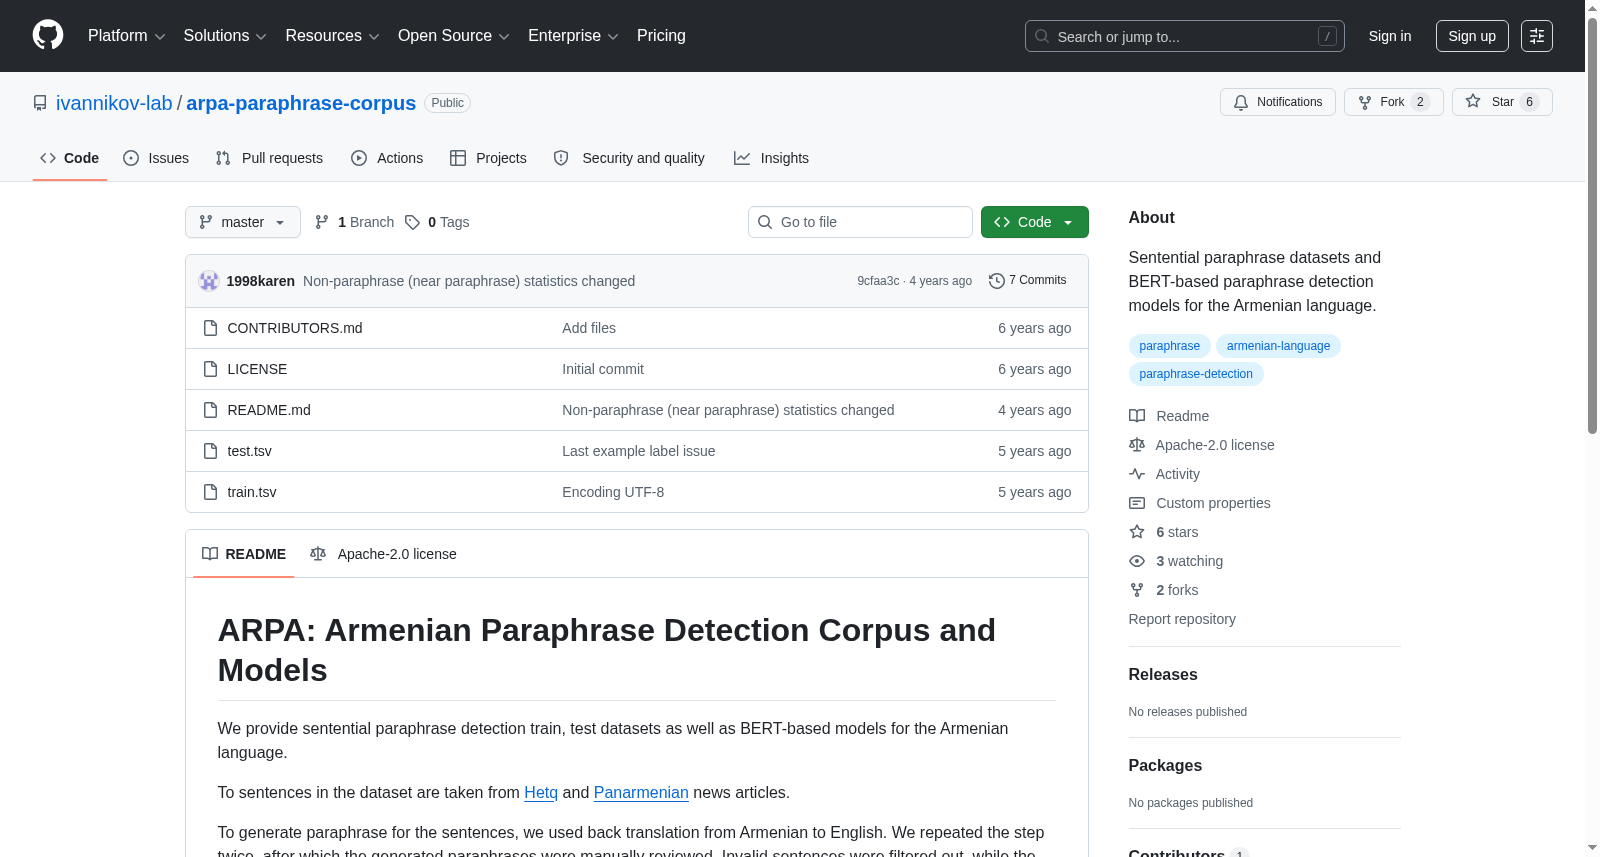Screen dimensions: 1600x857
Task: Click the eye icon next to 3 watching
Action: pyautogui.click(x=1137, y=561)
